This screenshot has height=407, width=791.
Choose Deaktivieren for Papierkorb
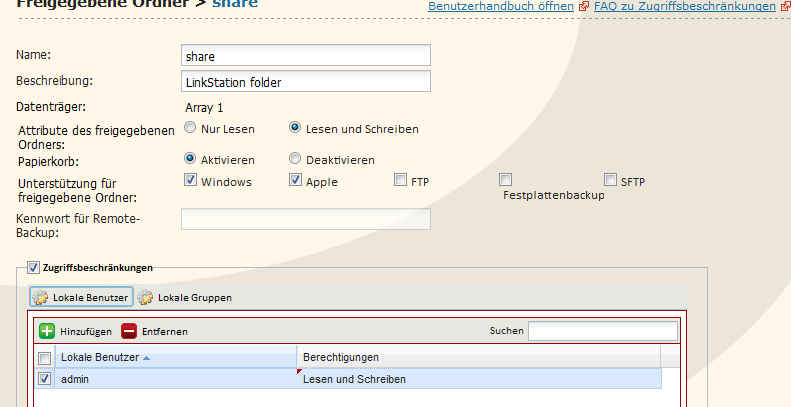tap(295, 159)
